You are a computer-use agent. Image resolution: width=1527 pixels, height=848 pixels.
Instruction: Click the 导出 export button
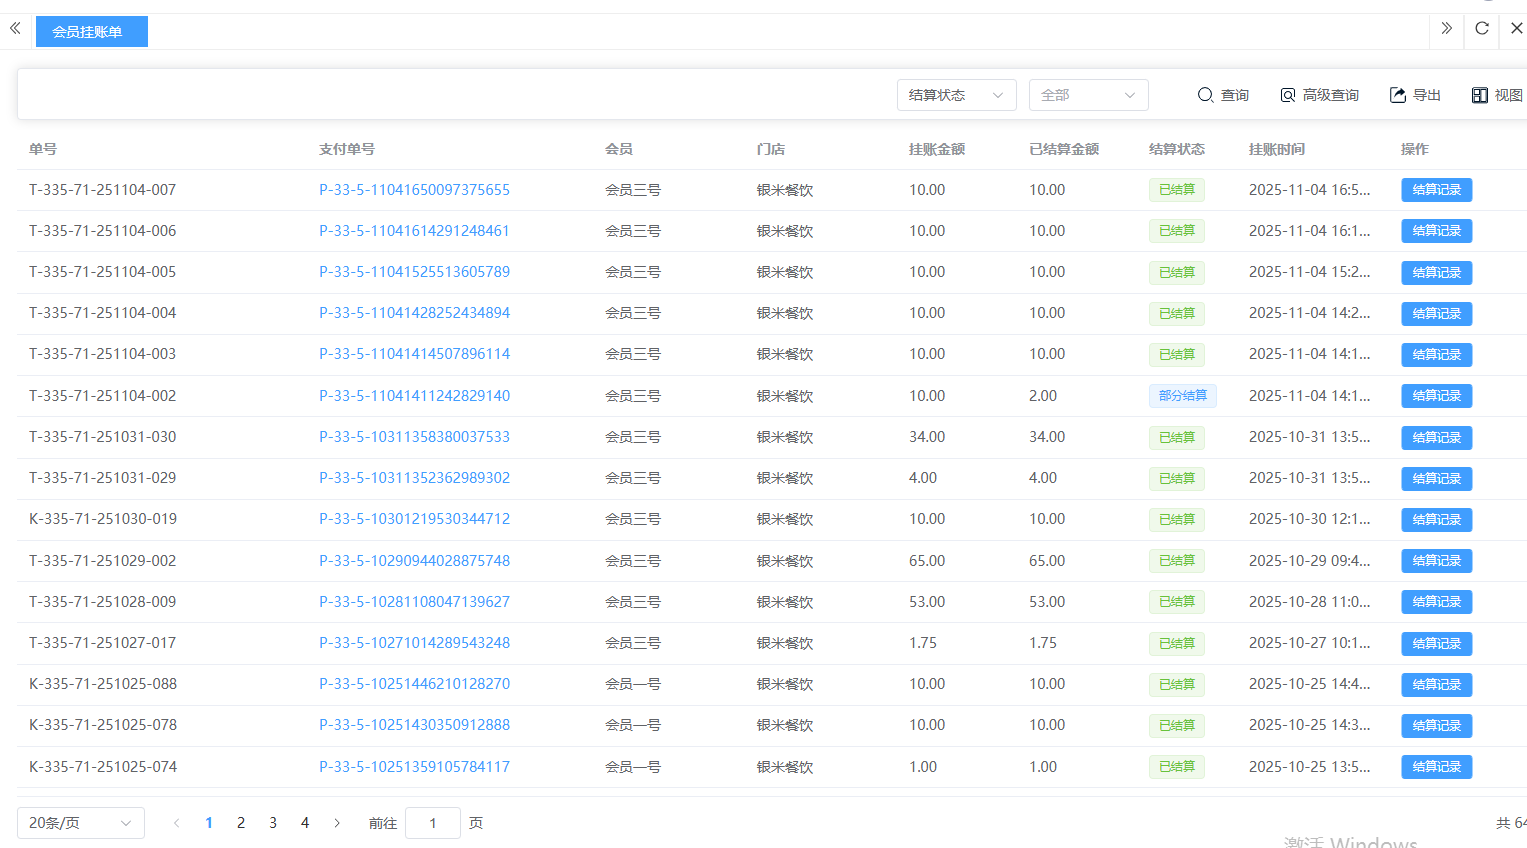pos(1415,95)
